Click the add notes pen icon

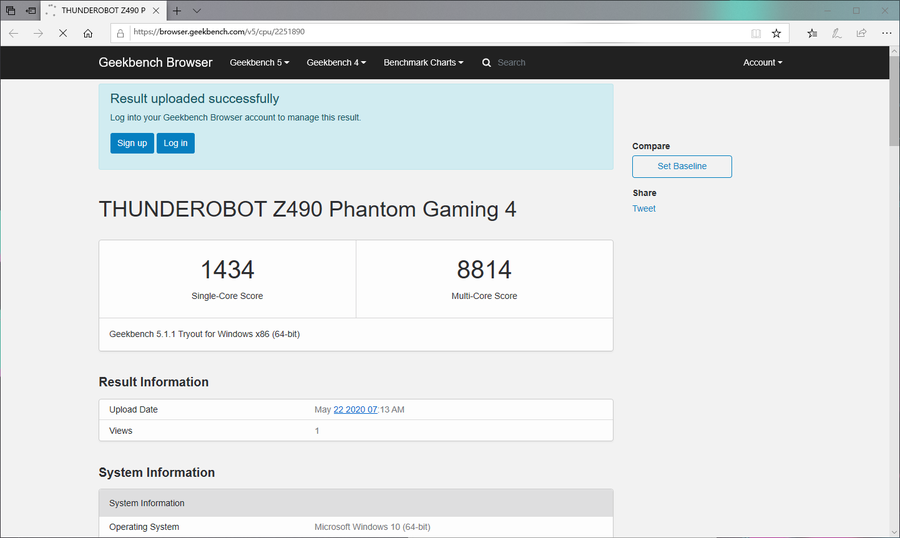[x=836, y=33]
